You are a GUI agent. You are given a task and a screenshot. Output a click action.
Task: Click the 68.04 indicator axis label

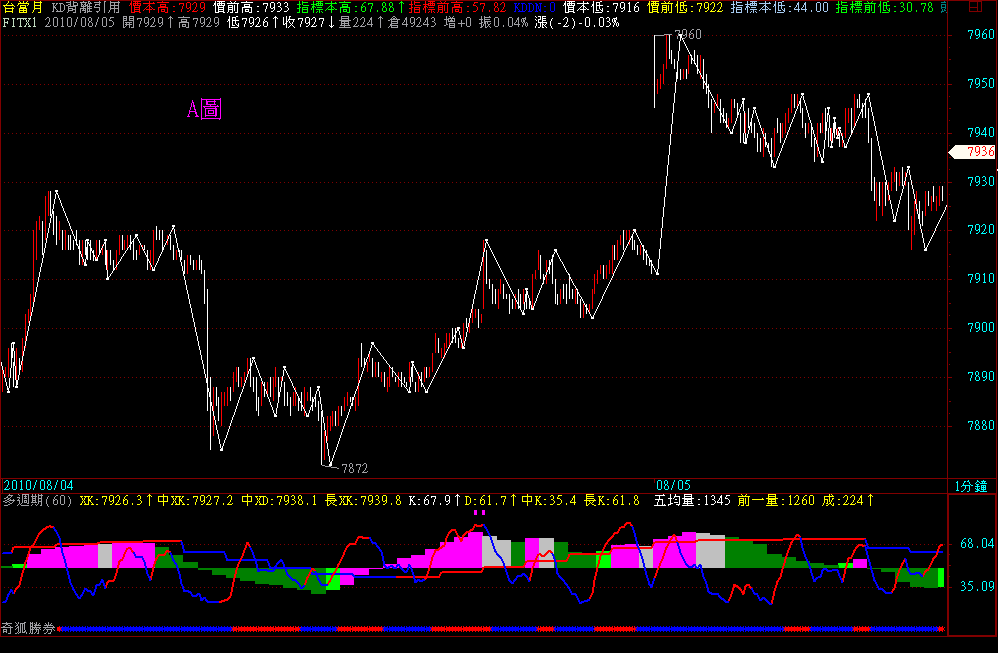coord(976,543)
